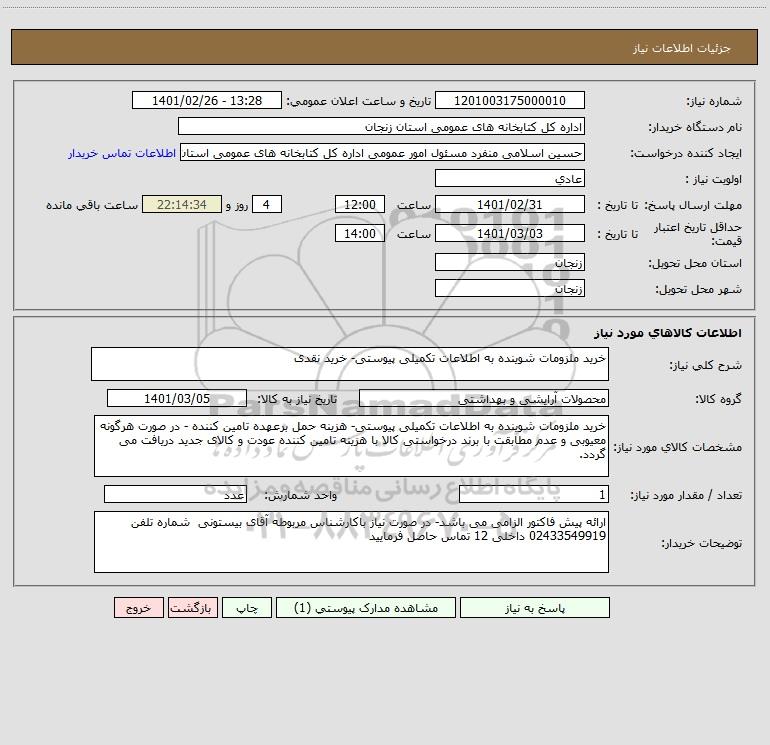The image size is (770, 745).
Task: Click the announcement date field 1401/02/26 - 13:28
Action: pyautogui.click(x=207, y=100)
